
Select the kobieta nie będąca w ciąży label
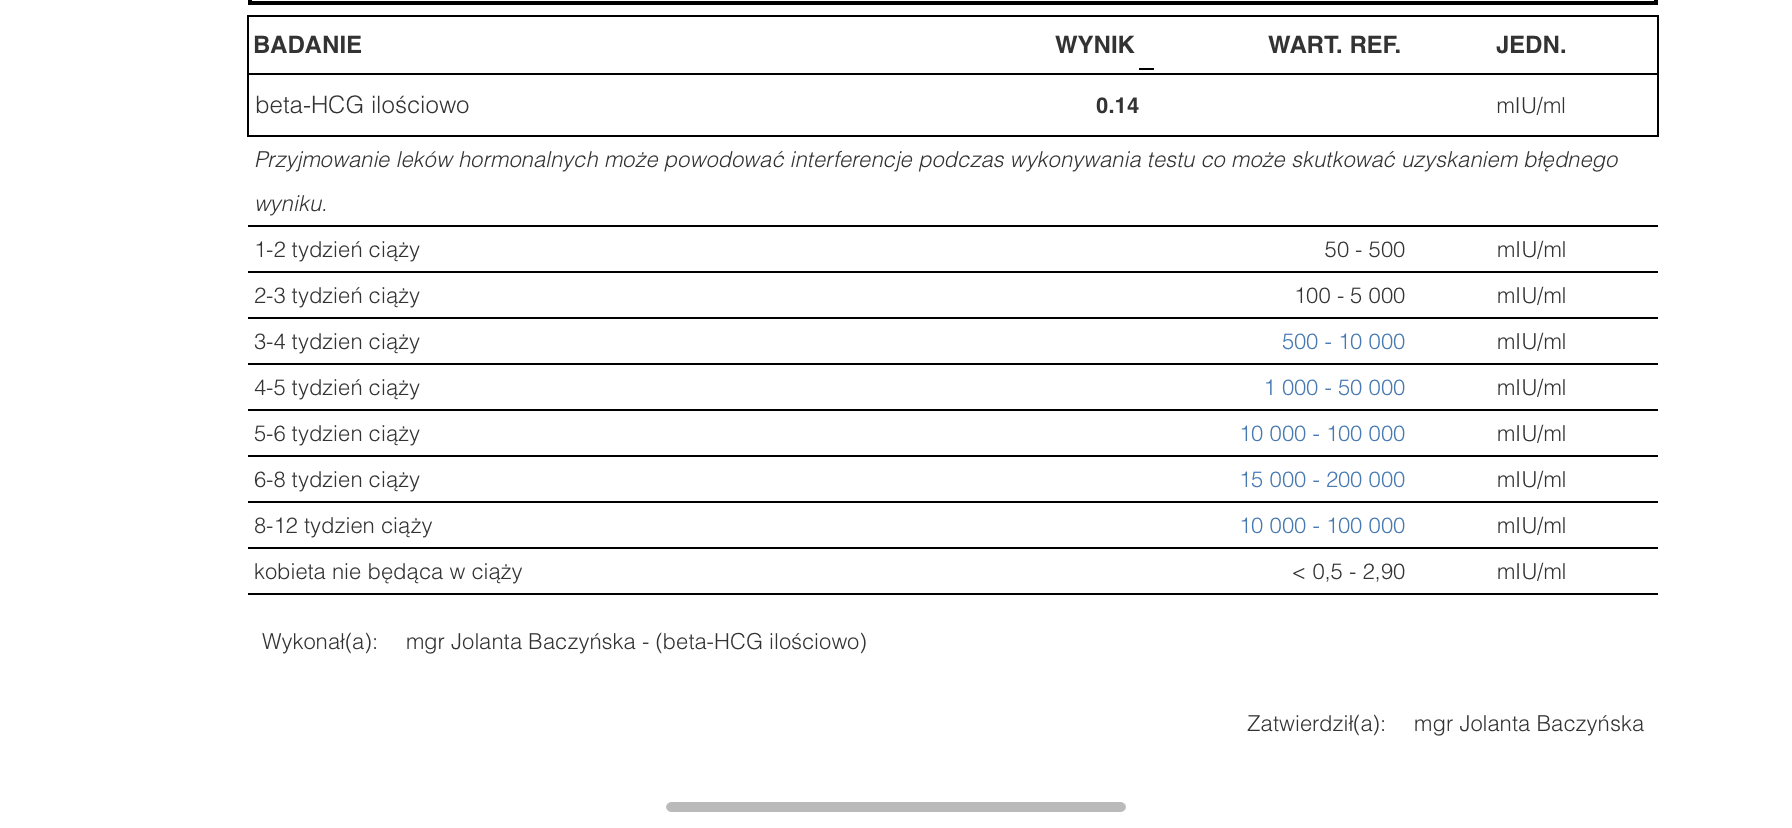(x=388, y=572)
